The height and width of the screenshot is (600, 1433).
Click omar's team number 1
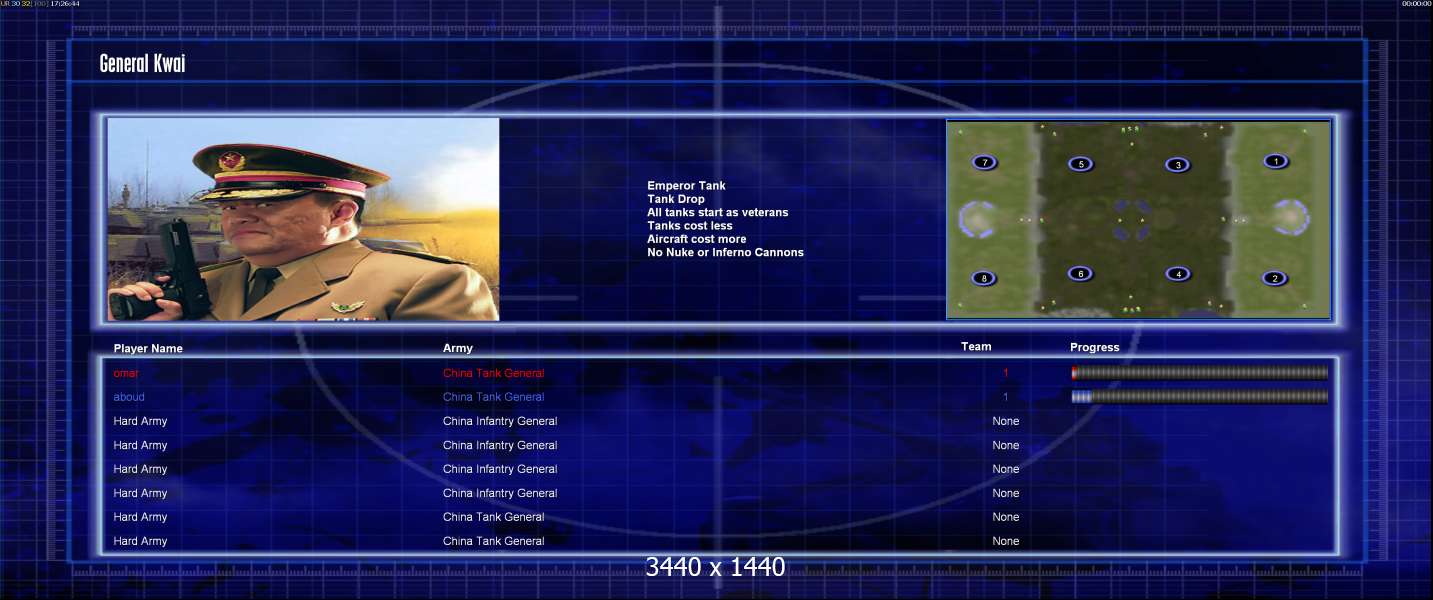pyautogui.click(x=1006, y=373)
